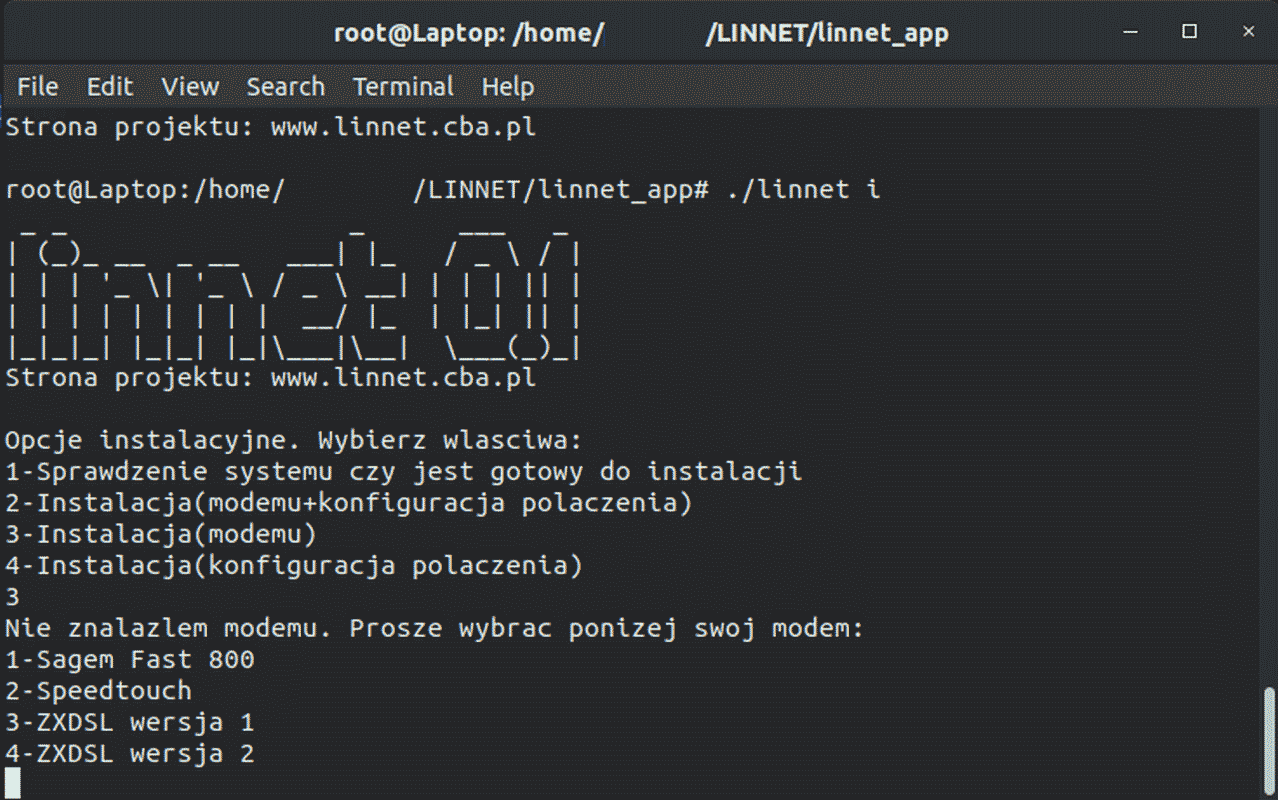Minimize the terminal window

pyautogui.click(x=1131, y=33)
